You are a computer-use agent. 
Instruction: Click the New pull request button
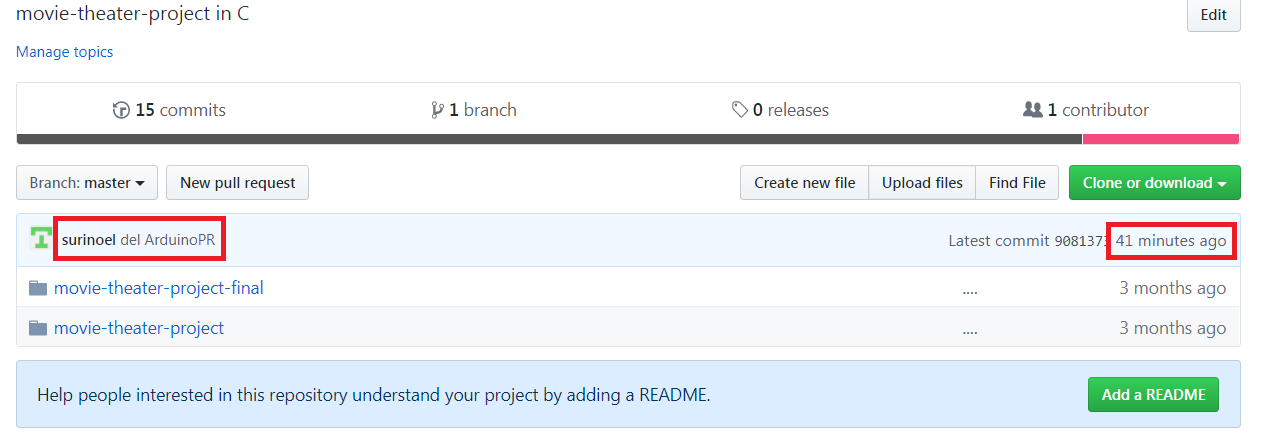click(238, 183)
